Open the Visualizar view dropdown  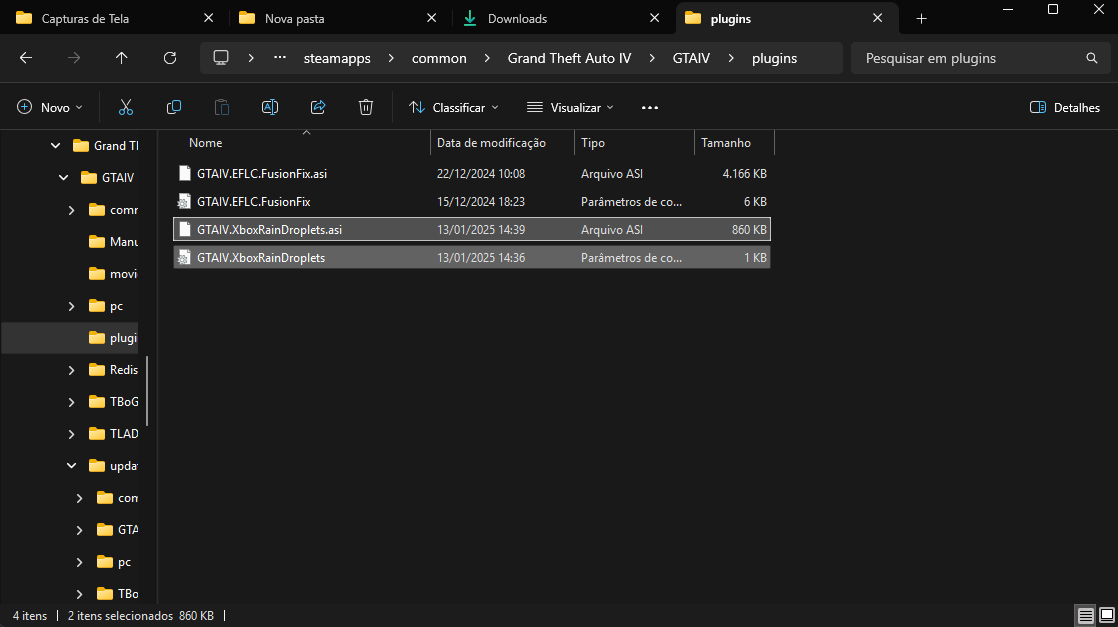point(570,108)
